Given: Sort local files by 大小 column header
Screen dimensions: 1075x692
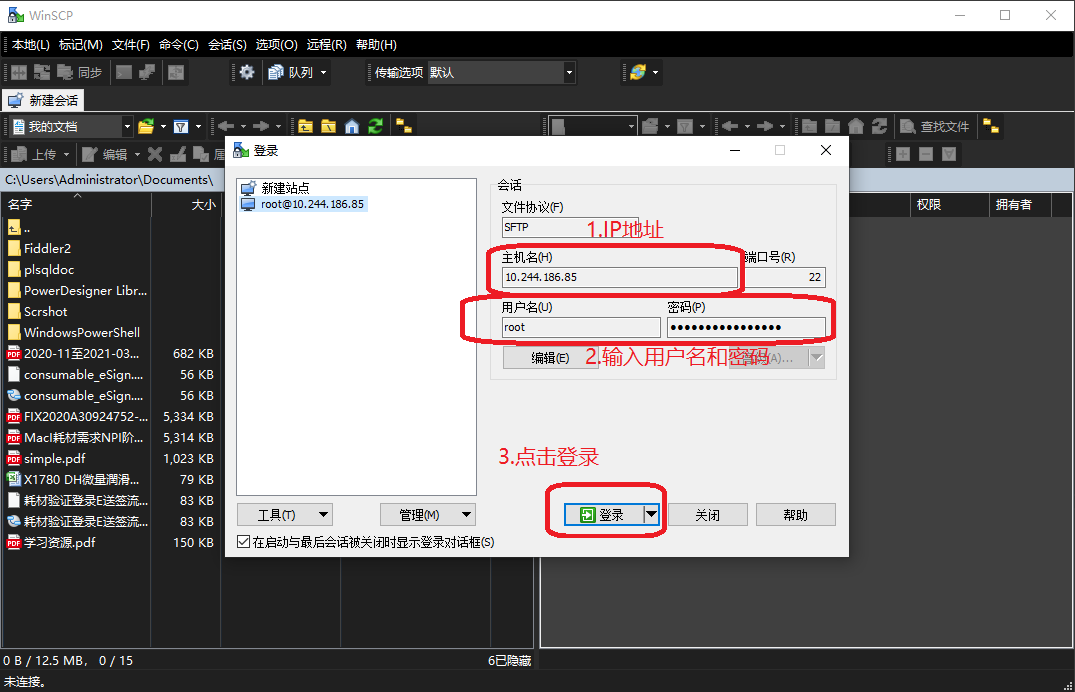Looking at the screenshot, I should [x=186, y=204].
